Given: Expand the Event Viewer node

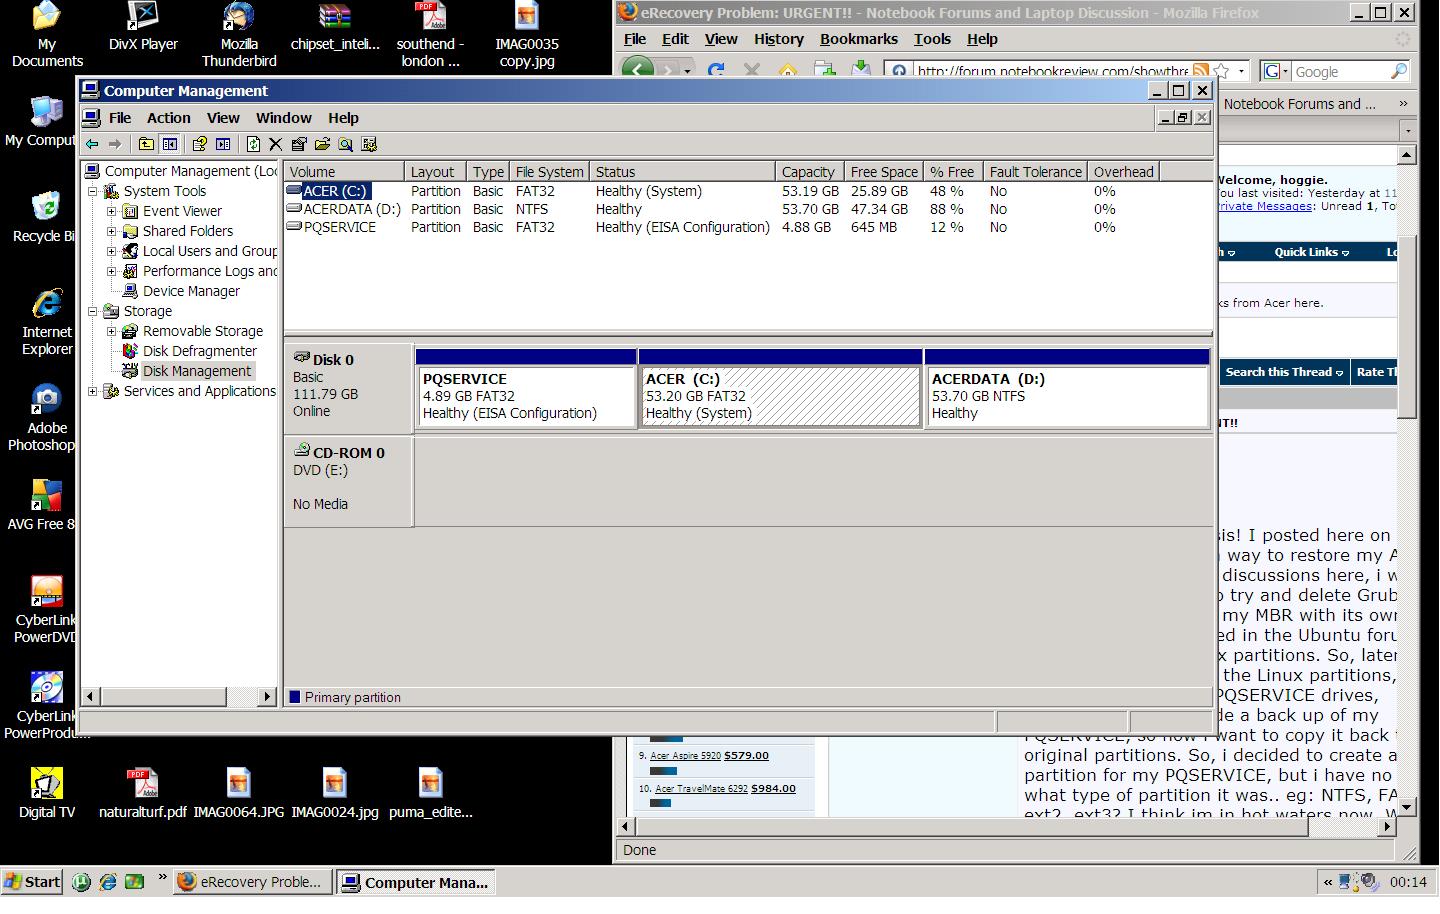Looking at the screenshot, I should point(112,212).
